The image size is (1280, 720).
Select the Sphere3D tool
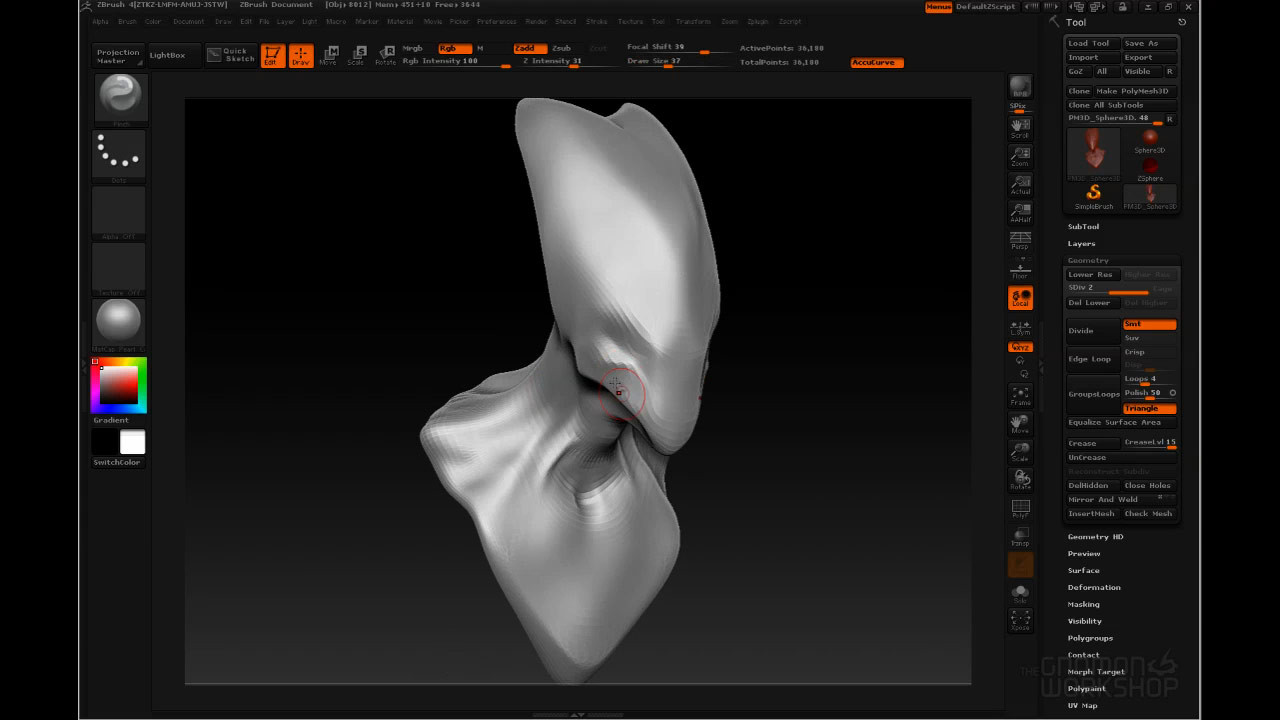(1150, 140)
